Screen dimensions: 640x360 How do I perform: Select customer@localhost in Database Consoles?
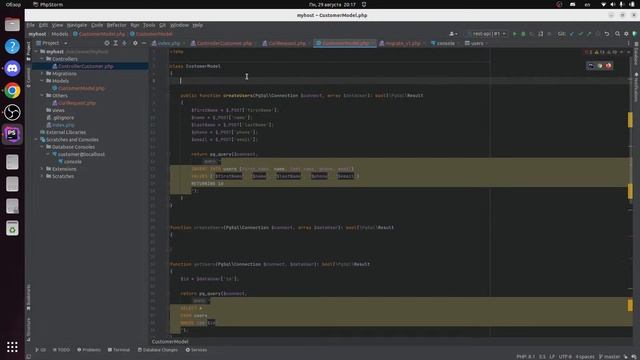click(81, 154)
